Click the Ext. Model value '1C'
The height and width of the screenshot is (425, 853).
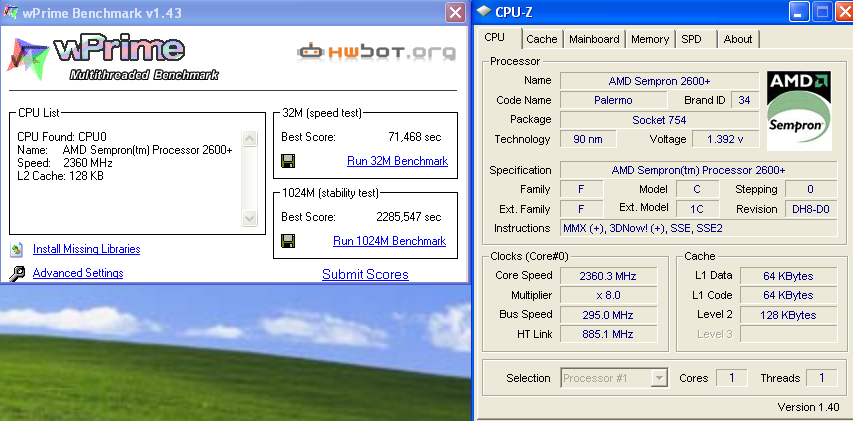(x=697, y=209)
